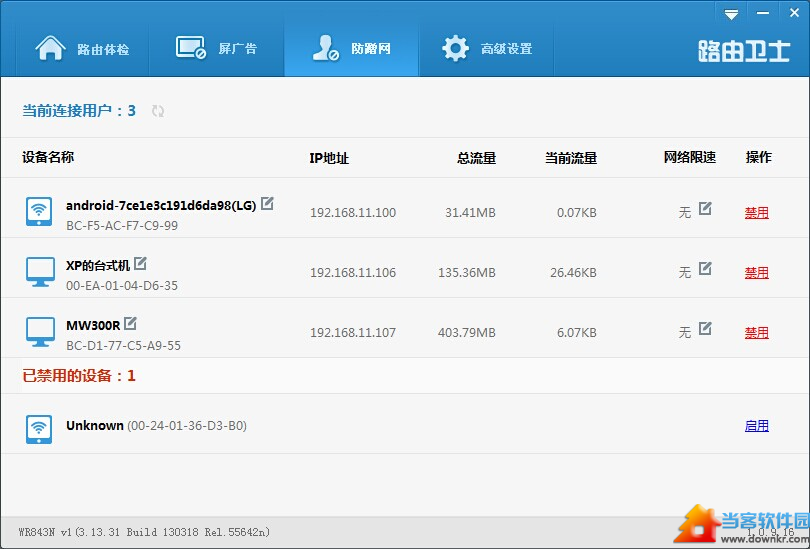Viewport: 810px width, 549px height.
Task: Click the Unknown blocked device icon
Action: 39,429
